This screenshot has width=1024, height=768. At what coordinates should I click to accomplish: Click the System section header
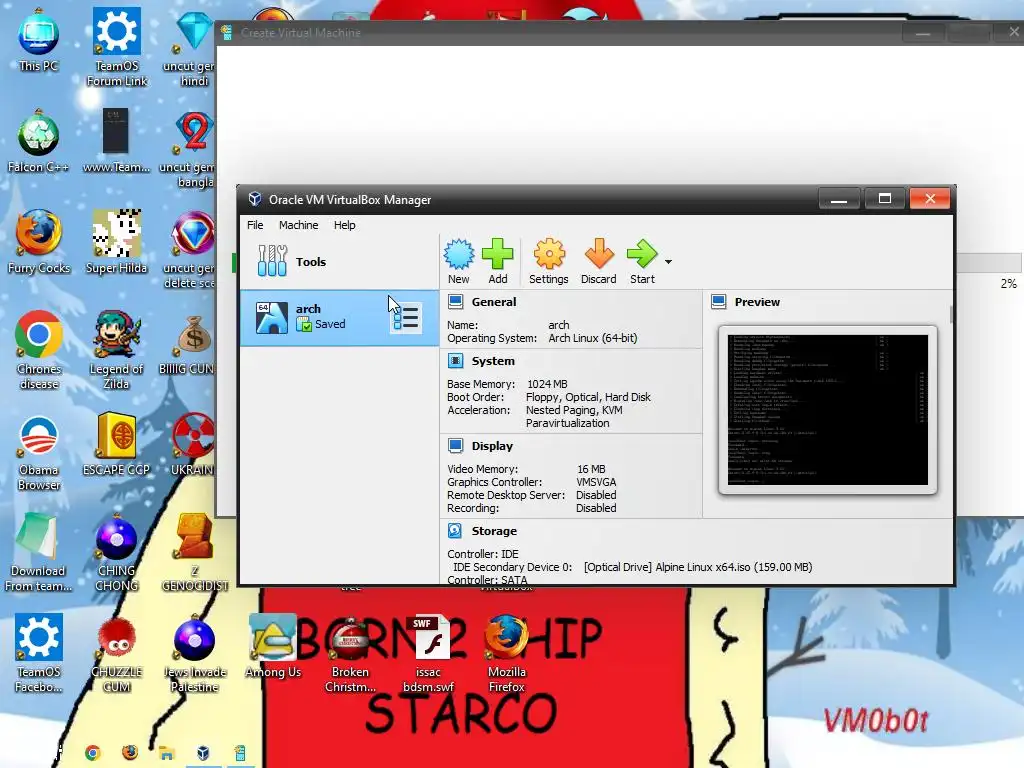(493, 360)
